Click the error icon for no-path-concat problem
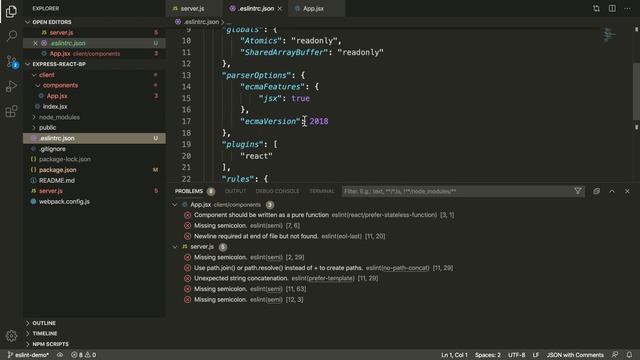Screen dimensions: 640x360 click(187, 268)
